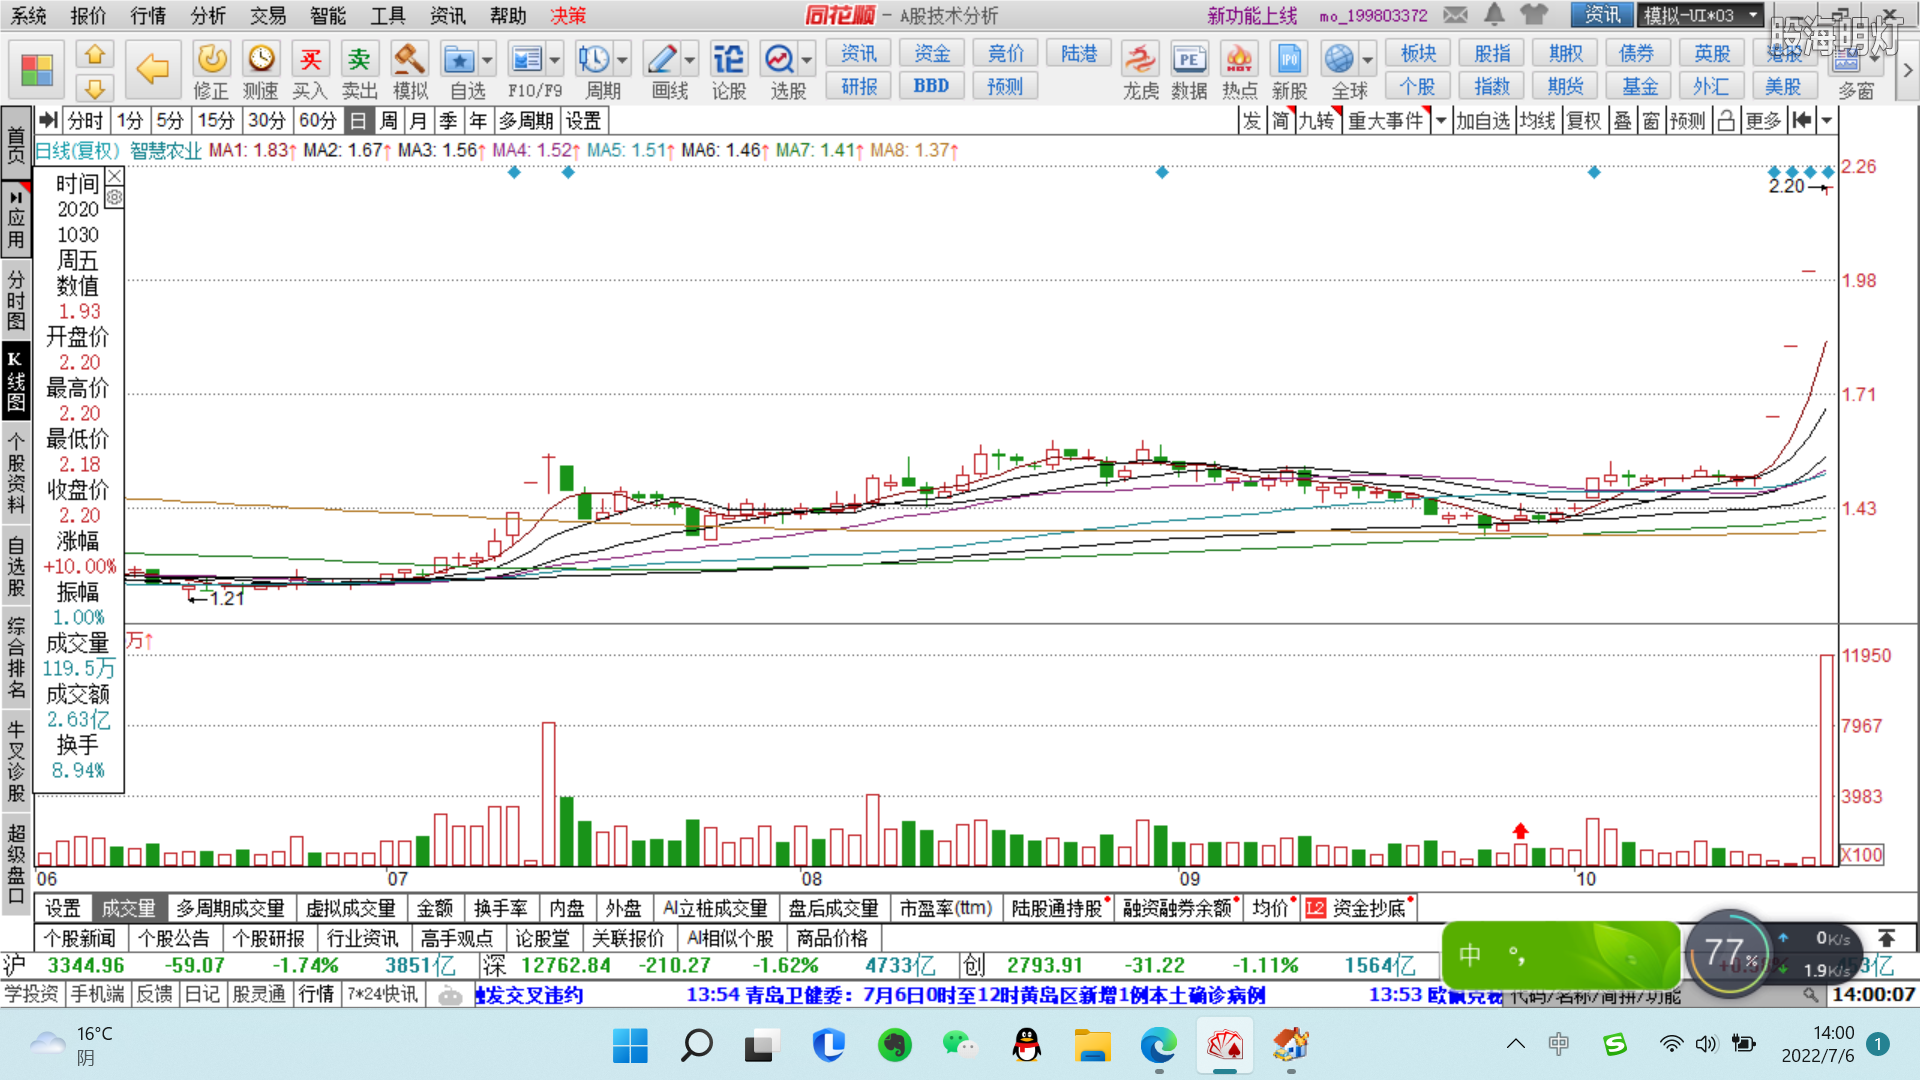Screen dimensions: 1920x1080
Task: Expand the 自选 dropdown arrow
Action: click(x=487, y=59)
